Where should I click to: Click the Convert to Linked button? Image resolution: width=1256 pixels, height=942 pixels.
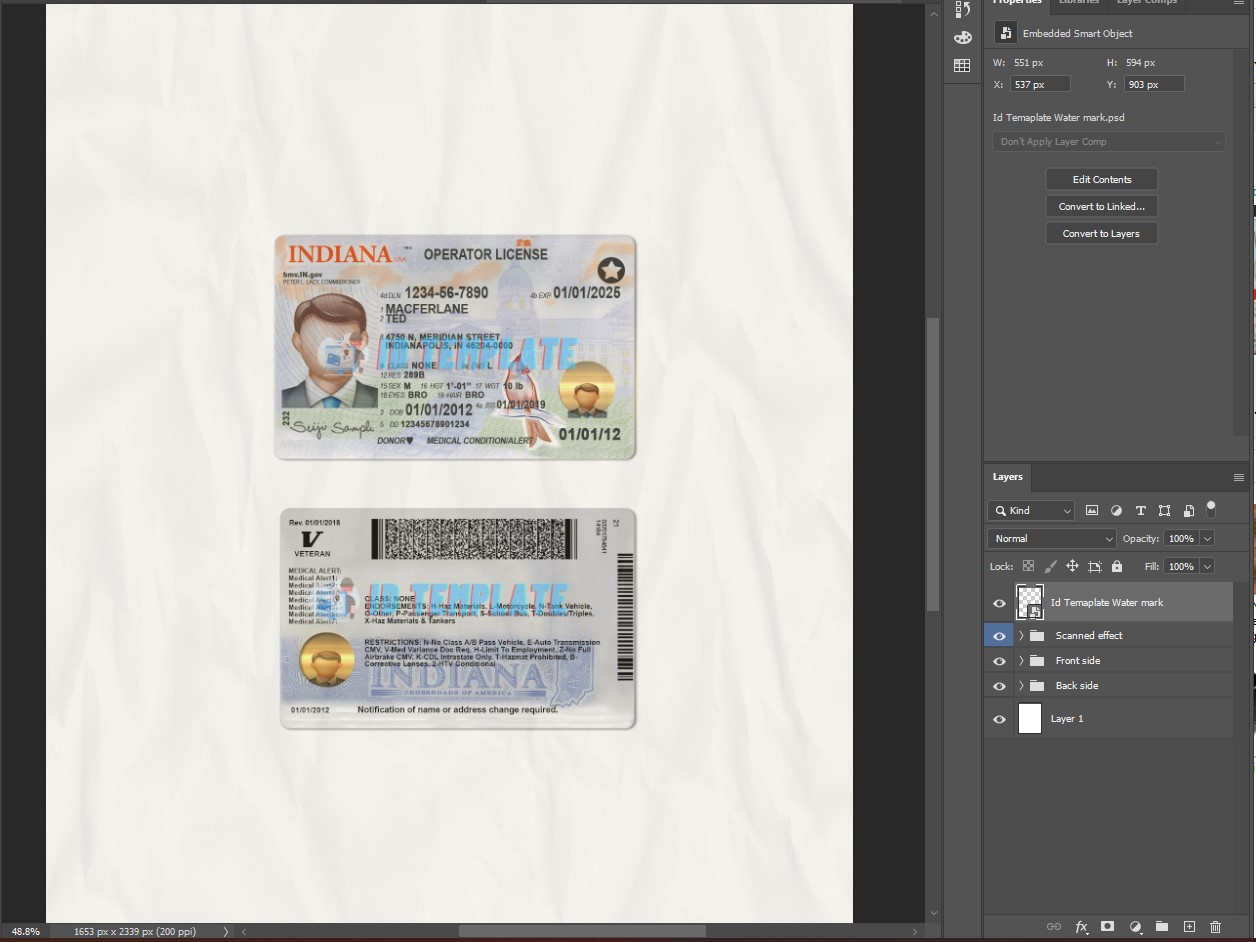click(x=1102, y=206)
